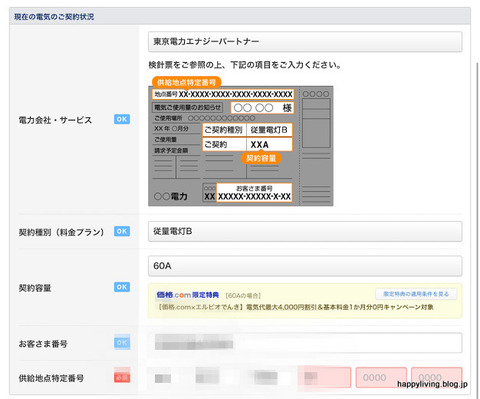Open the 60A contract capacity dropdown
This screenshot has height=399, width=480.
(305, 266)
